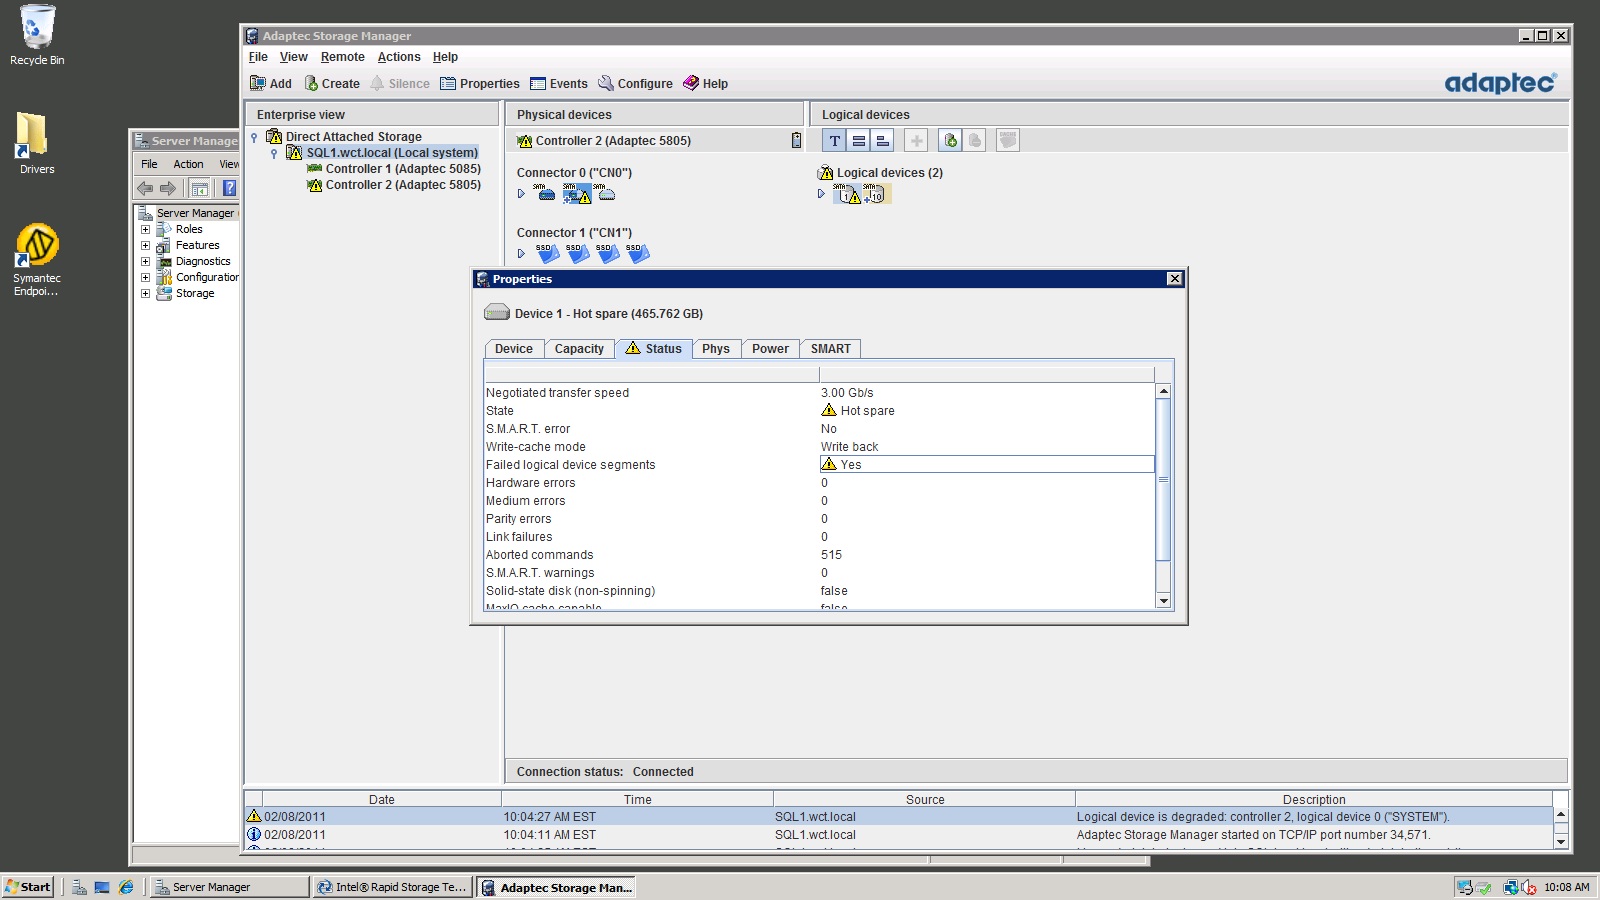Click the Create toolbar button

click(332, 84)
